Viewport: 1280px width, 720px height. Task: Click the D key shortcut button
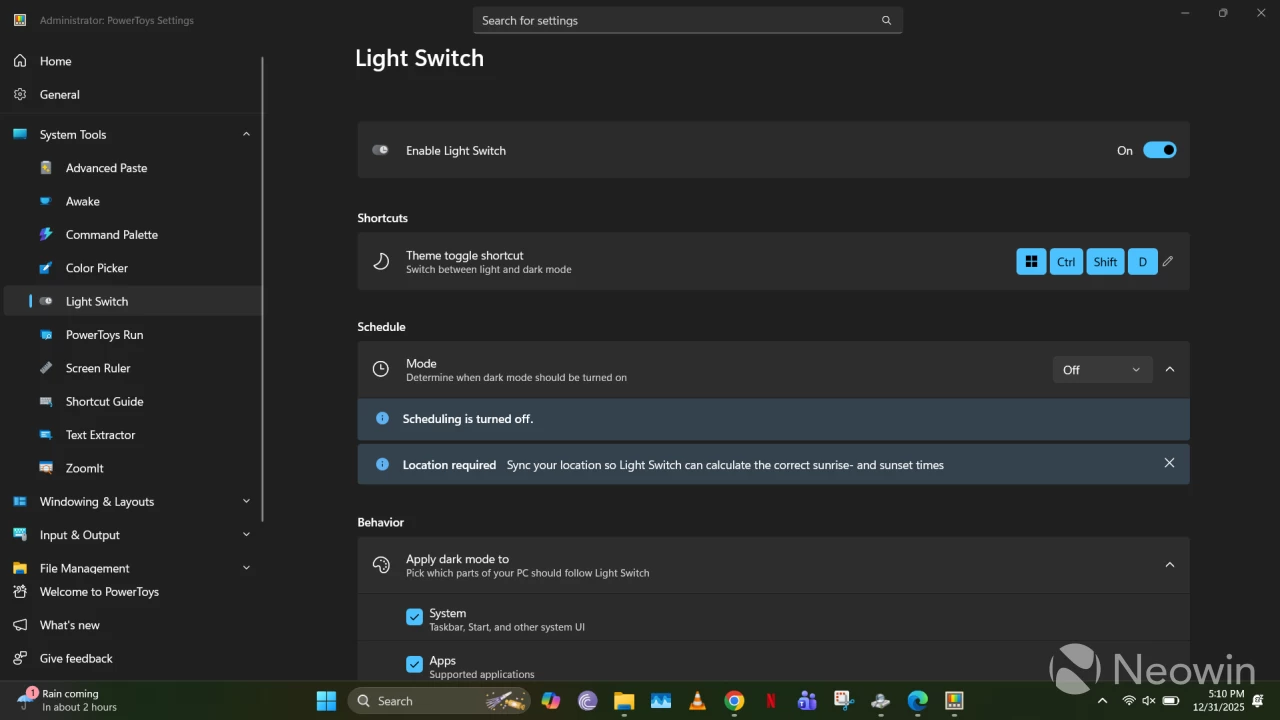[1142, 262]
